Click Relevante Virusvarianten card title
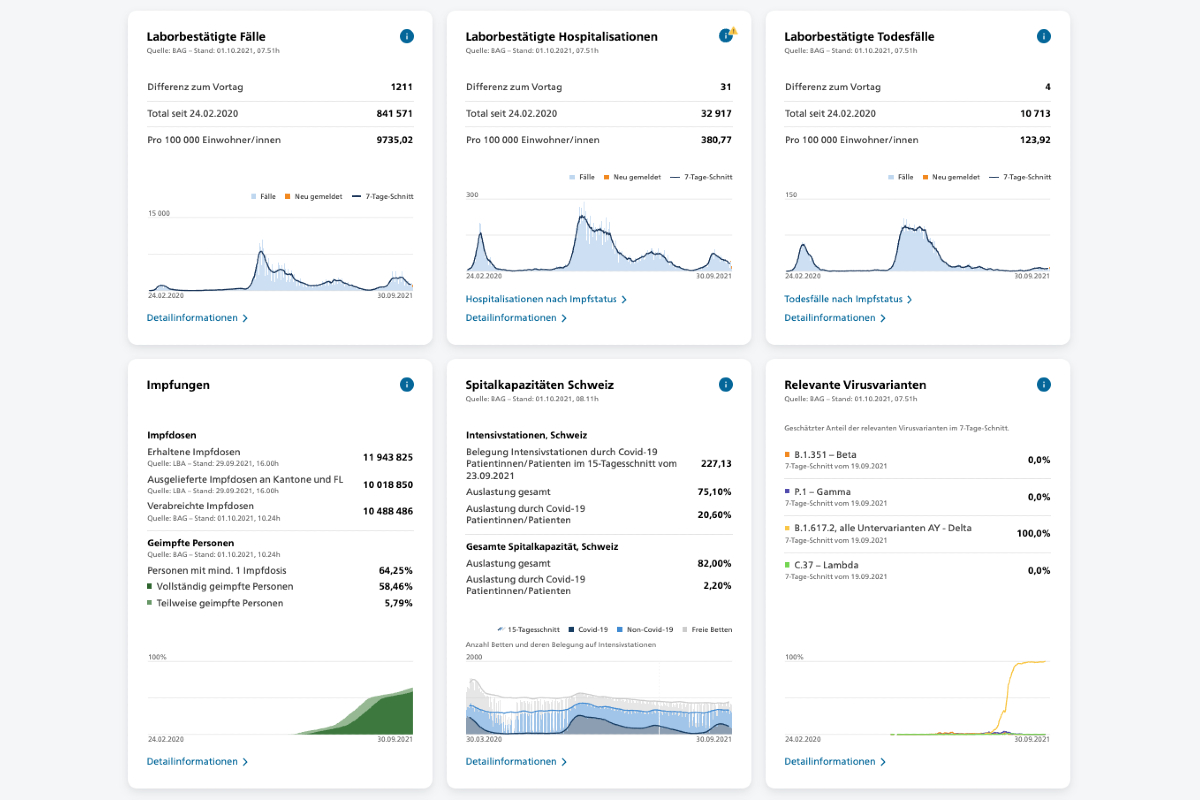Screen dimensions: 1200x800 click(855, 385)
